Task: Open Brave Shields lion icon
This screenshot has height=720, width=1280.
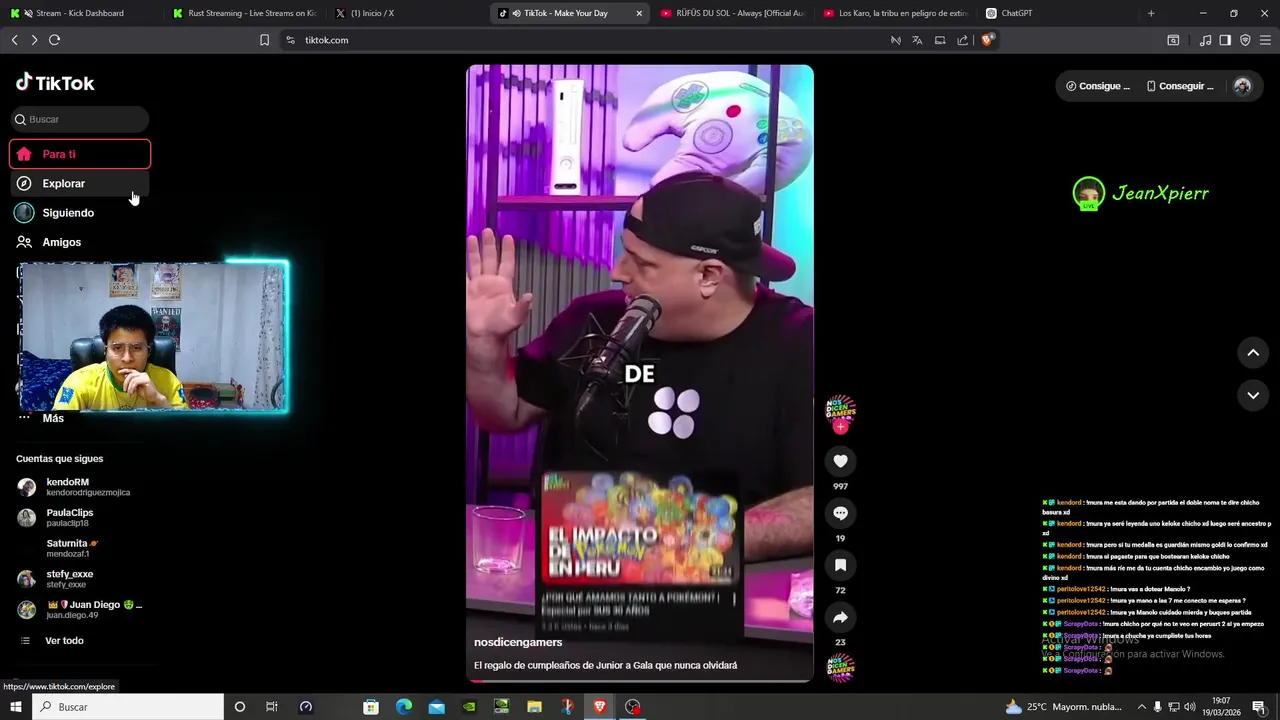Action: 987,40
